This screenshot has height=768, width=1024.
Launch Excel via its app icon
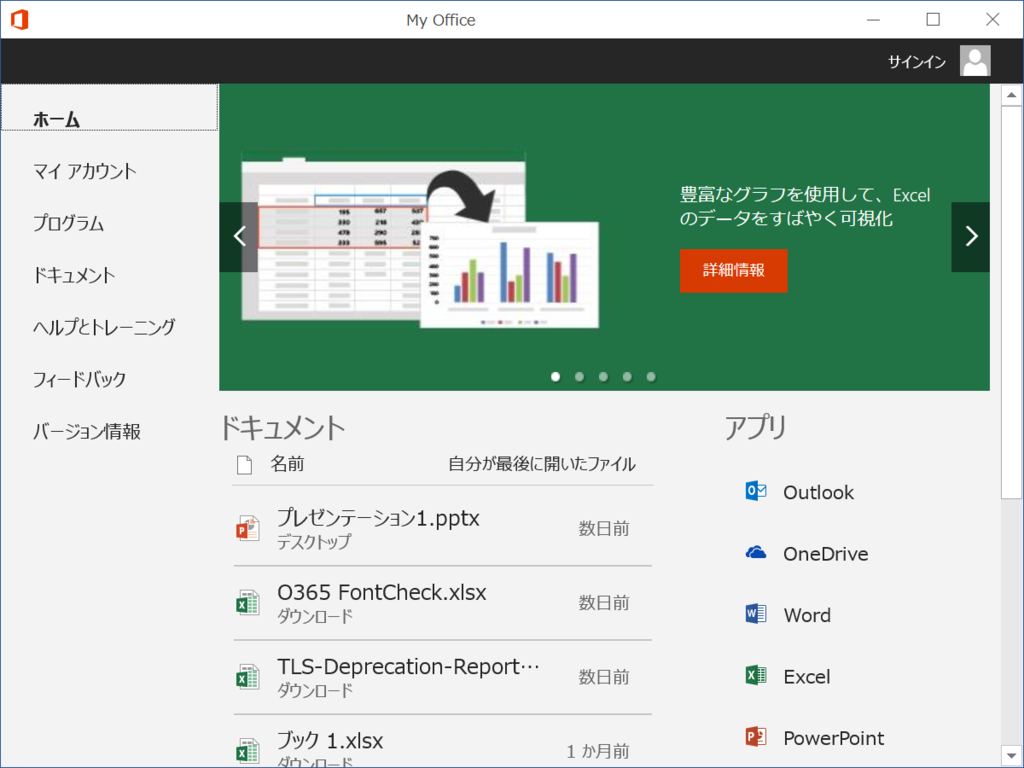coord(756,675)
